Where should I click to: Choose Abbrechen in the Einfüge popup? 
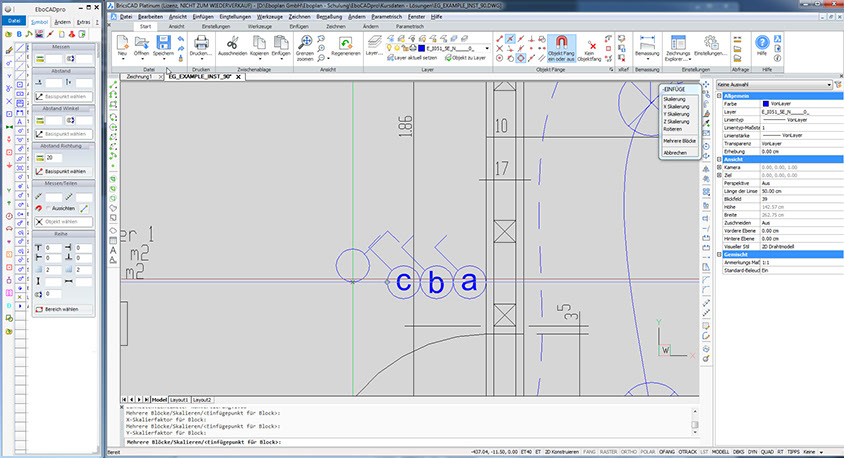[x=674, y=152]
